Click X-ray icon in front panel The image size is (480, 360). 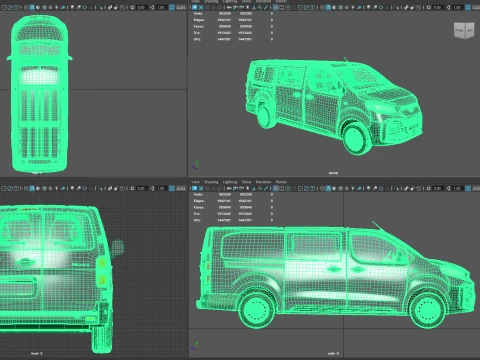point(110,188)
